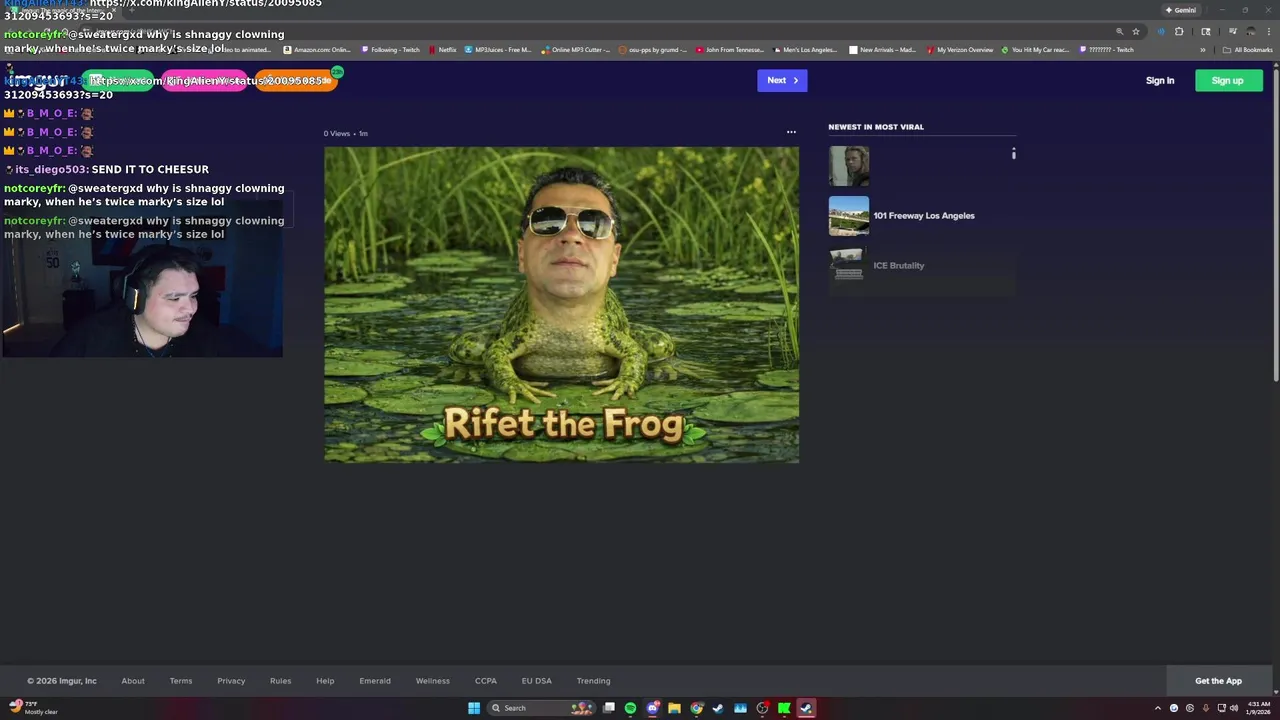Open the Windows Start menu
Image resolution: width=1280 pixels, height=720 pixels.
coord(474,708)
